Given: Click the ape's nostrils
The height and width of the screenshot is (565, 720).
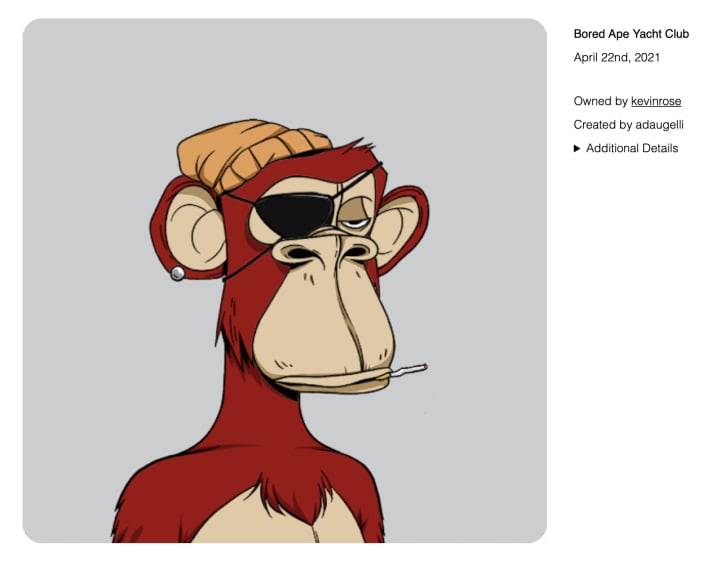Looking at the screenshot, I should point(327,252).
